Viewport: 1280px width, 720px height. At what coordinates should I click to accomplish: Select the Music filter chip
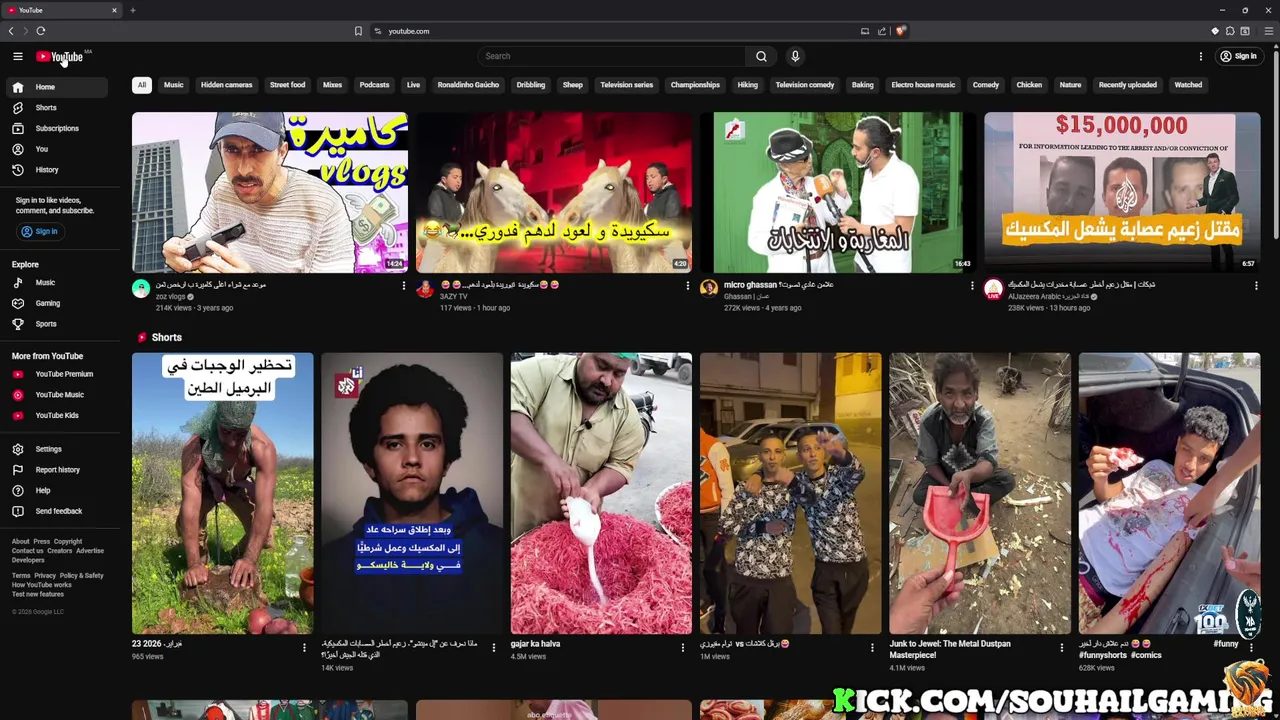click(174, 85)
